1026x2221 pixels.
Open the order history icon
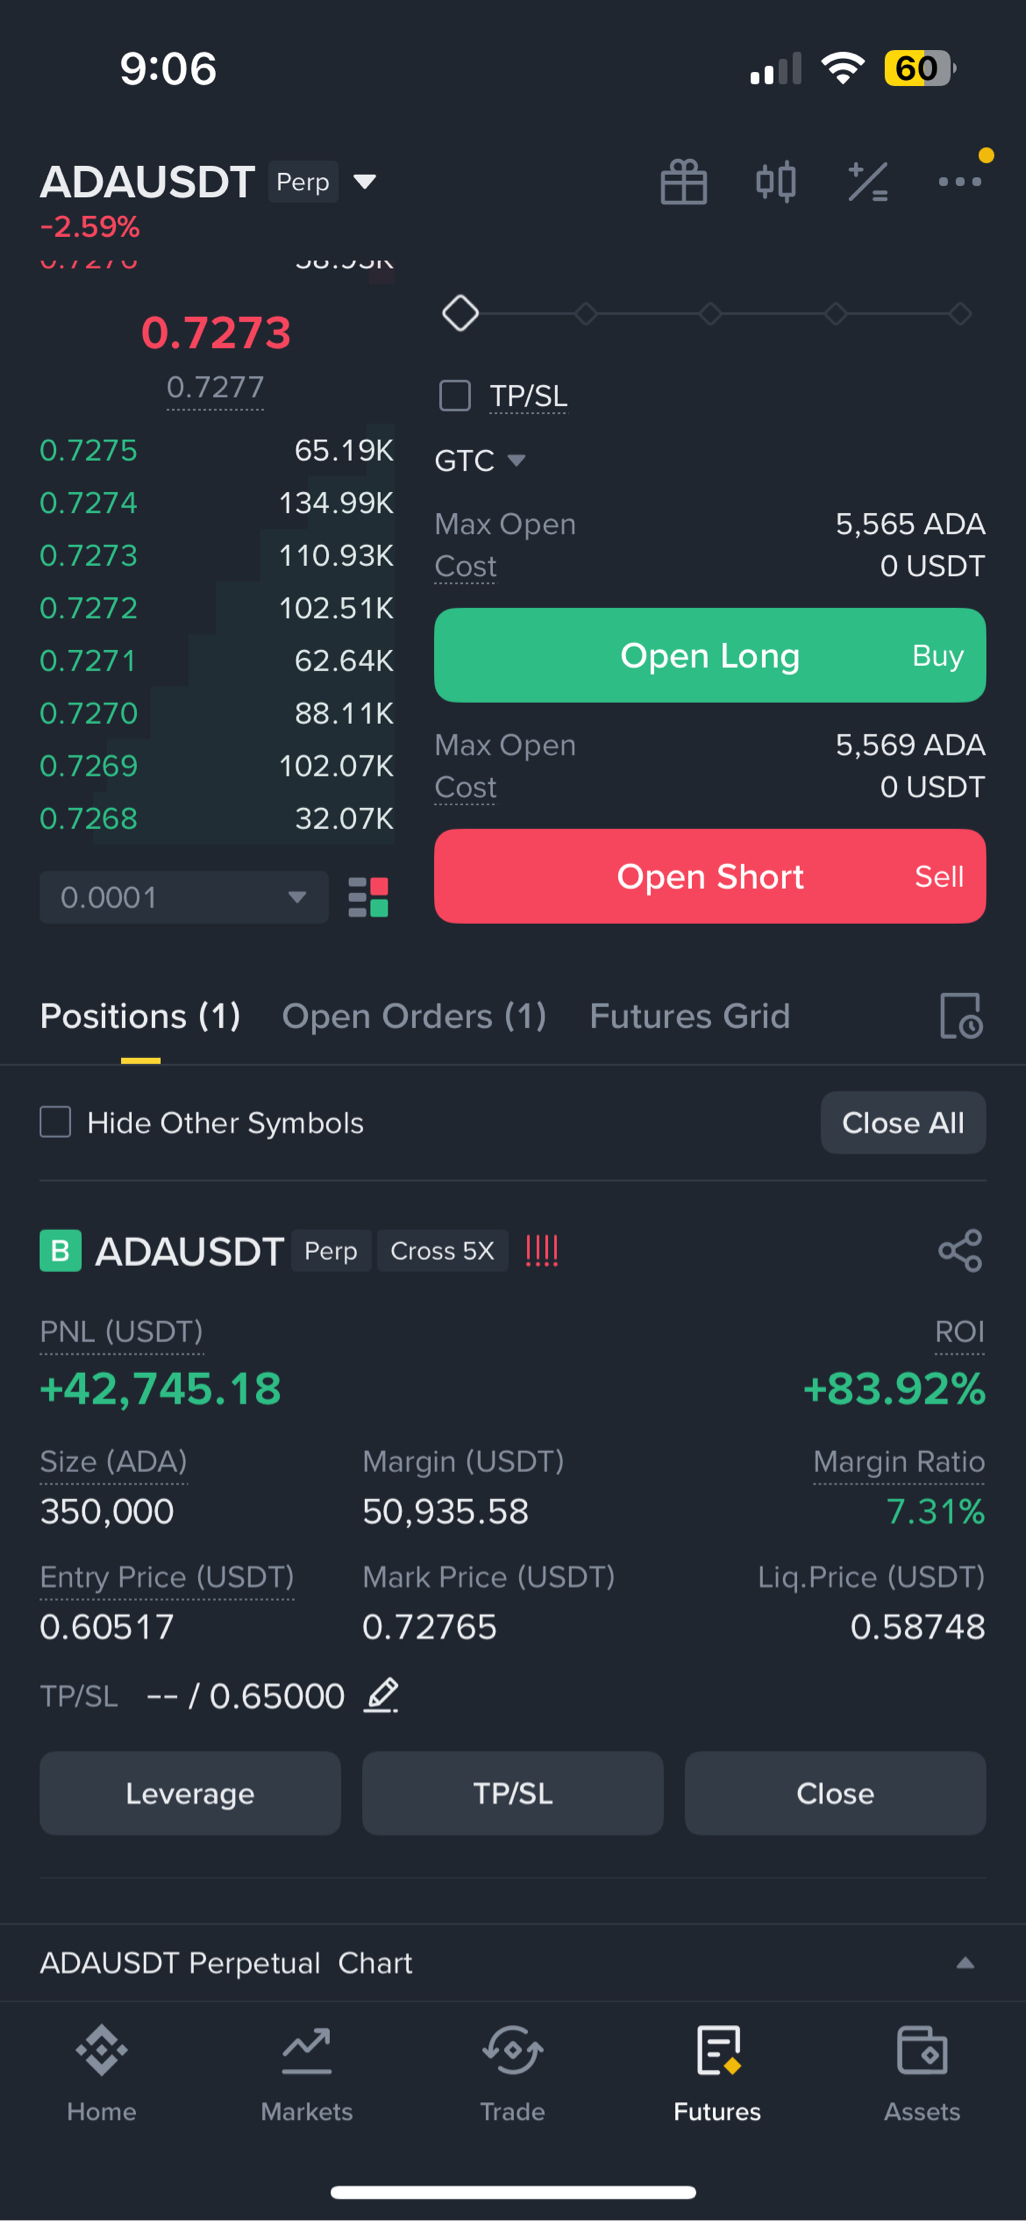(961, 1016)
